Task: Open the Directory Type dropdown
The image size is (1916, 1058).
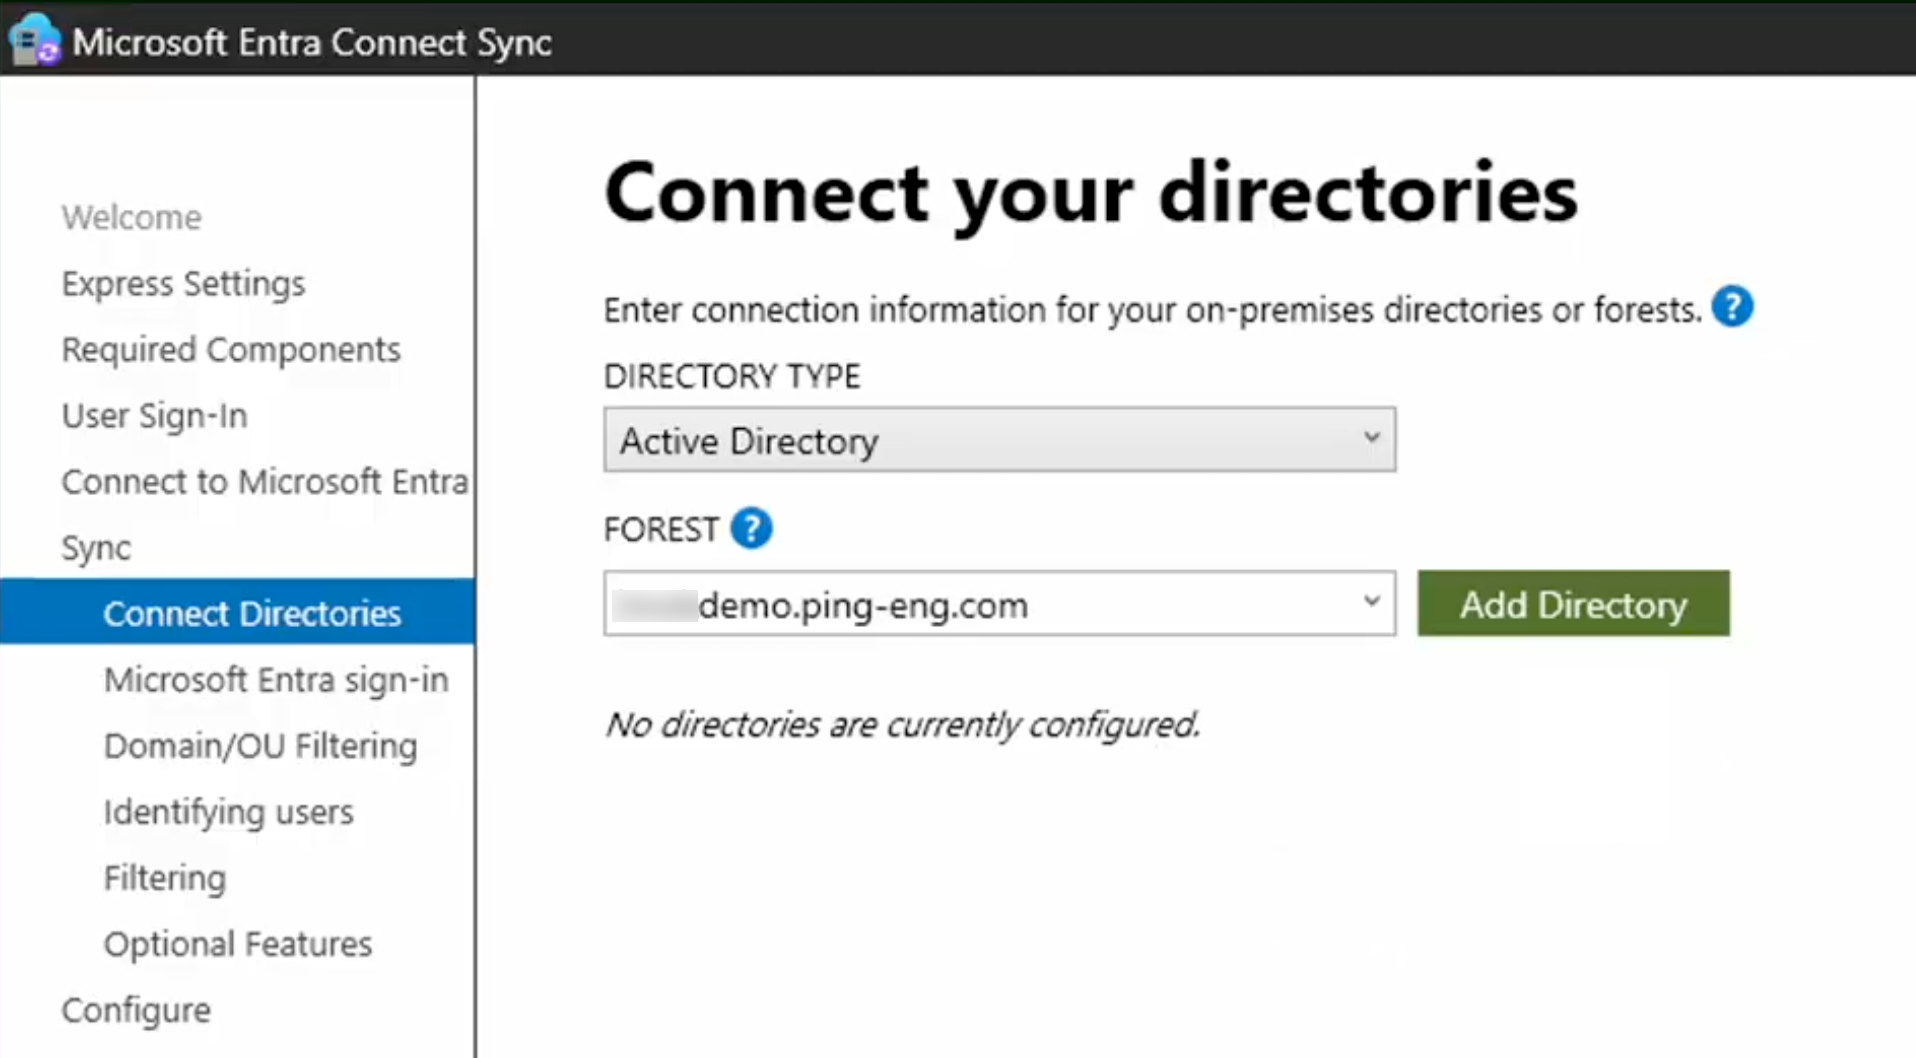Action: [x=998, y=439]
